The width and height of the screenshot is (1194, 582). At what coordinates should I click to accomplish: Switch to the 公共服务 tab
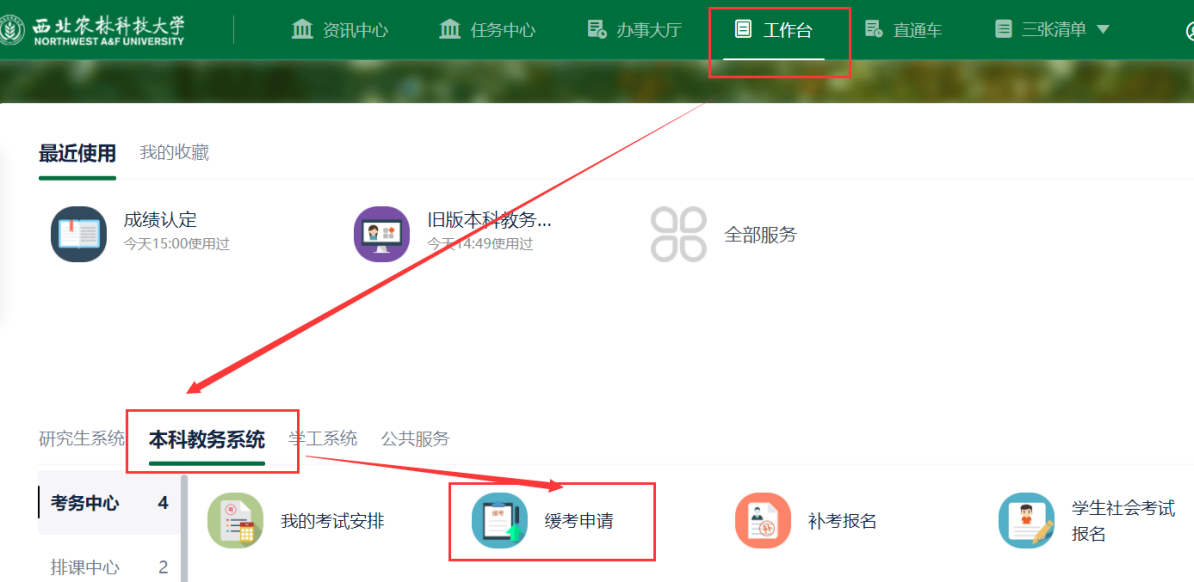tap(415, 438)
